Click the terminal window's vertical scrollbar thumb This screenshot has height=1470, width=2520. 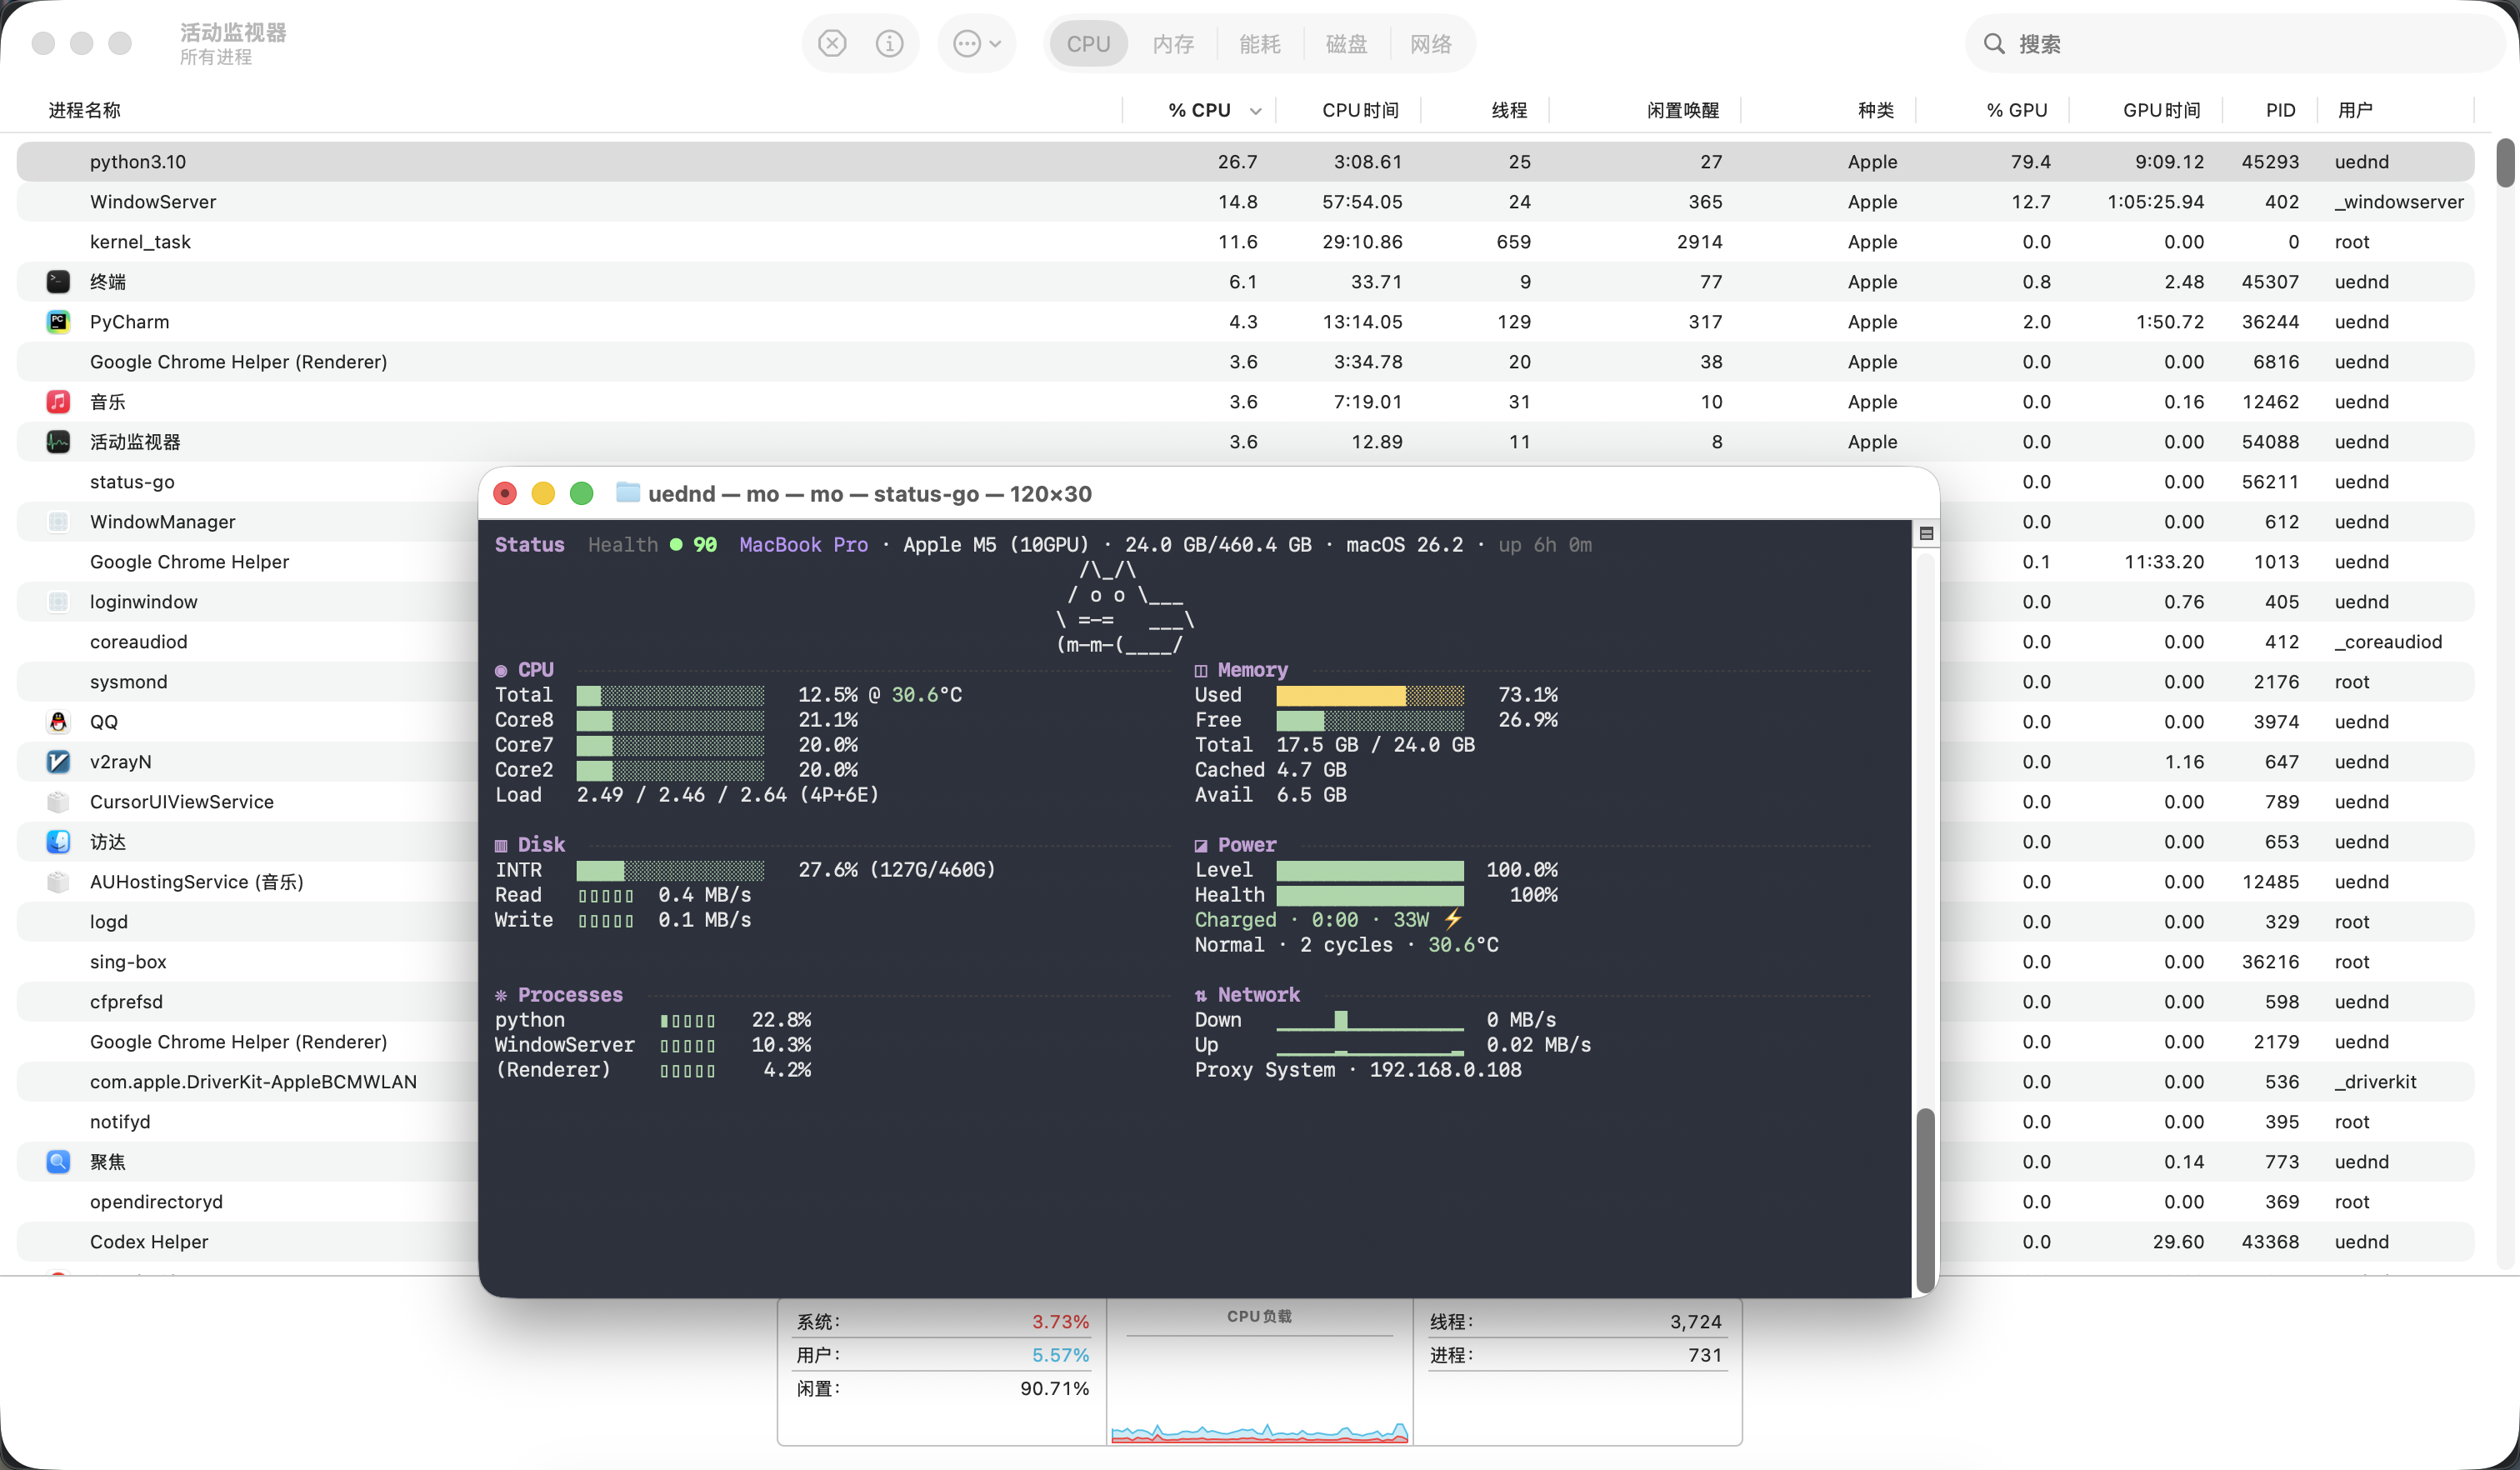tap(1924, 1200)
